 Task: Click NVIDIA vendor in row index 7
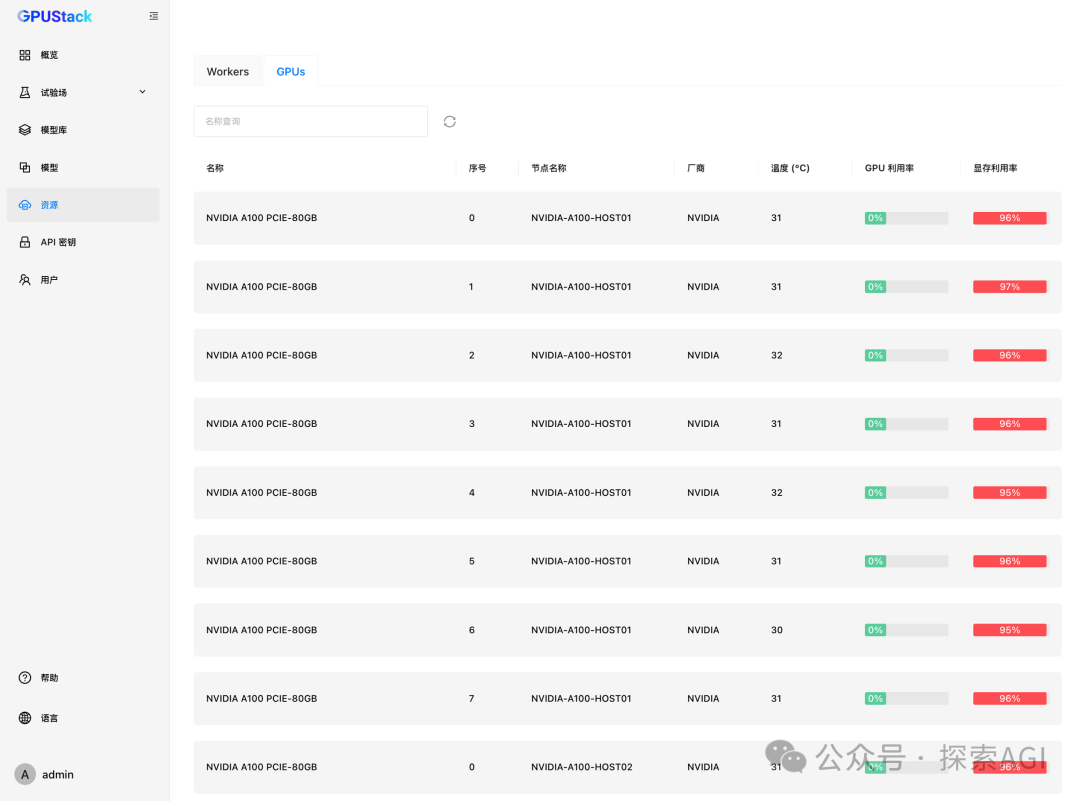click(x=703, y=698)
